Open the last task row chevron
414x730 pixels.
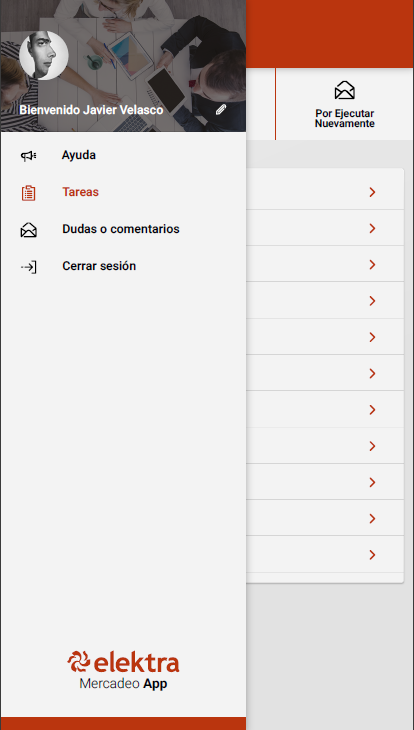[x=372, y=555]
